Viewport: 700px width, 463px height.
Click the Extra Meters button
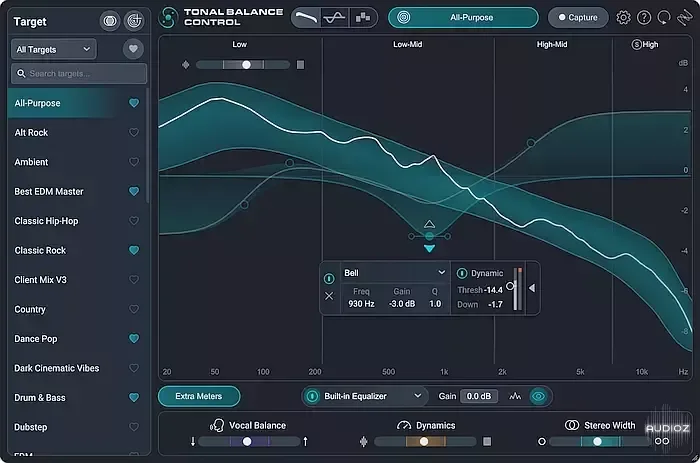coord(199,396)
